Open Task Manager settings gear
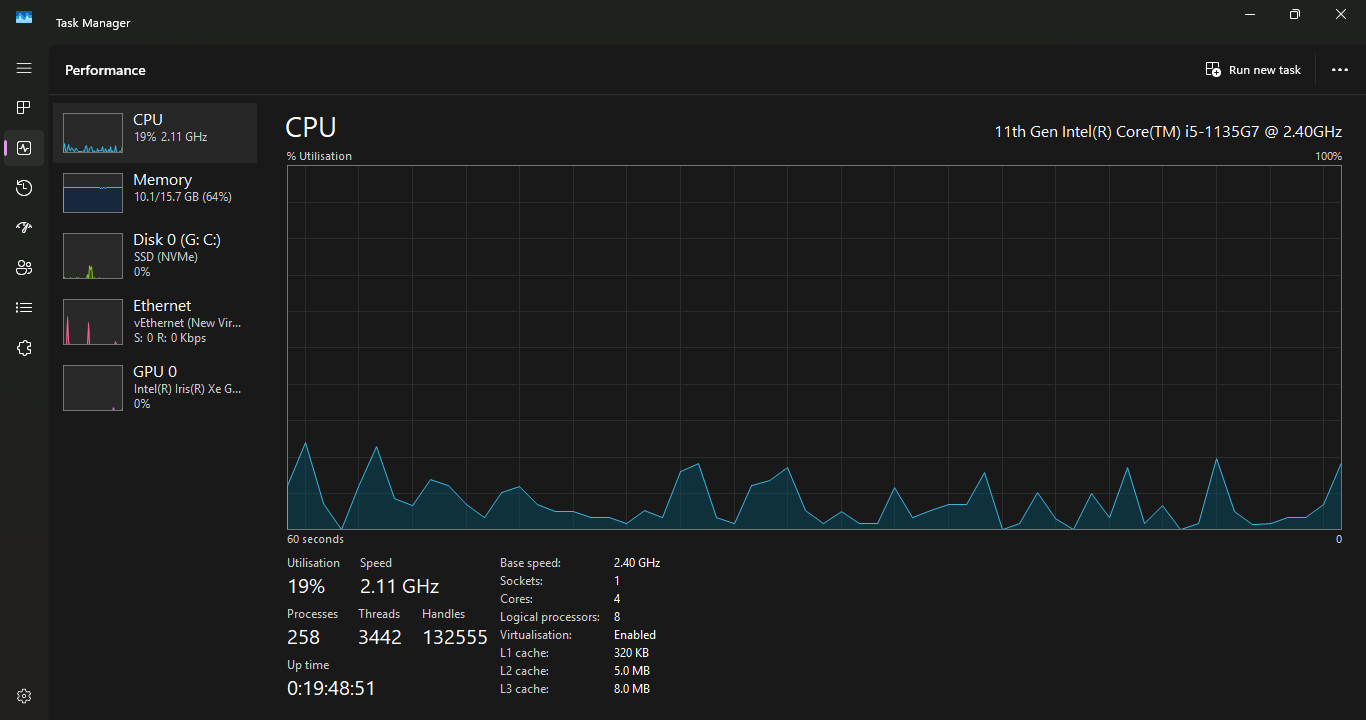The height and width of the screenshot is (720, 1366). 24,696
